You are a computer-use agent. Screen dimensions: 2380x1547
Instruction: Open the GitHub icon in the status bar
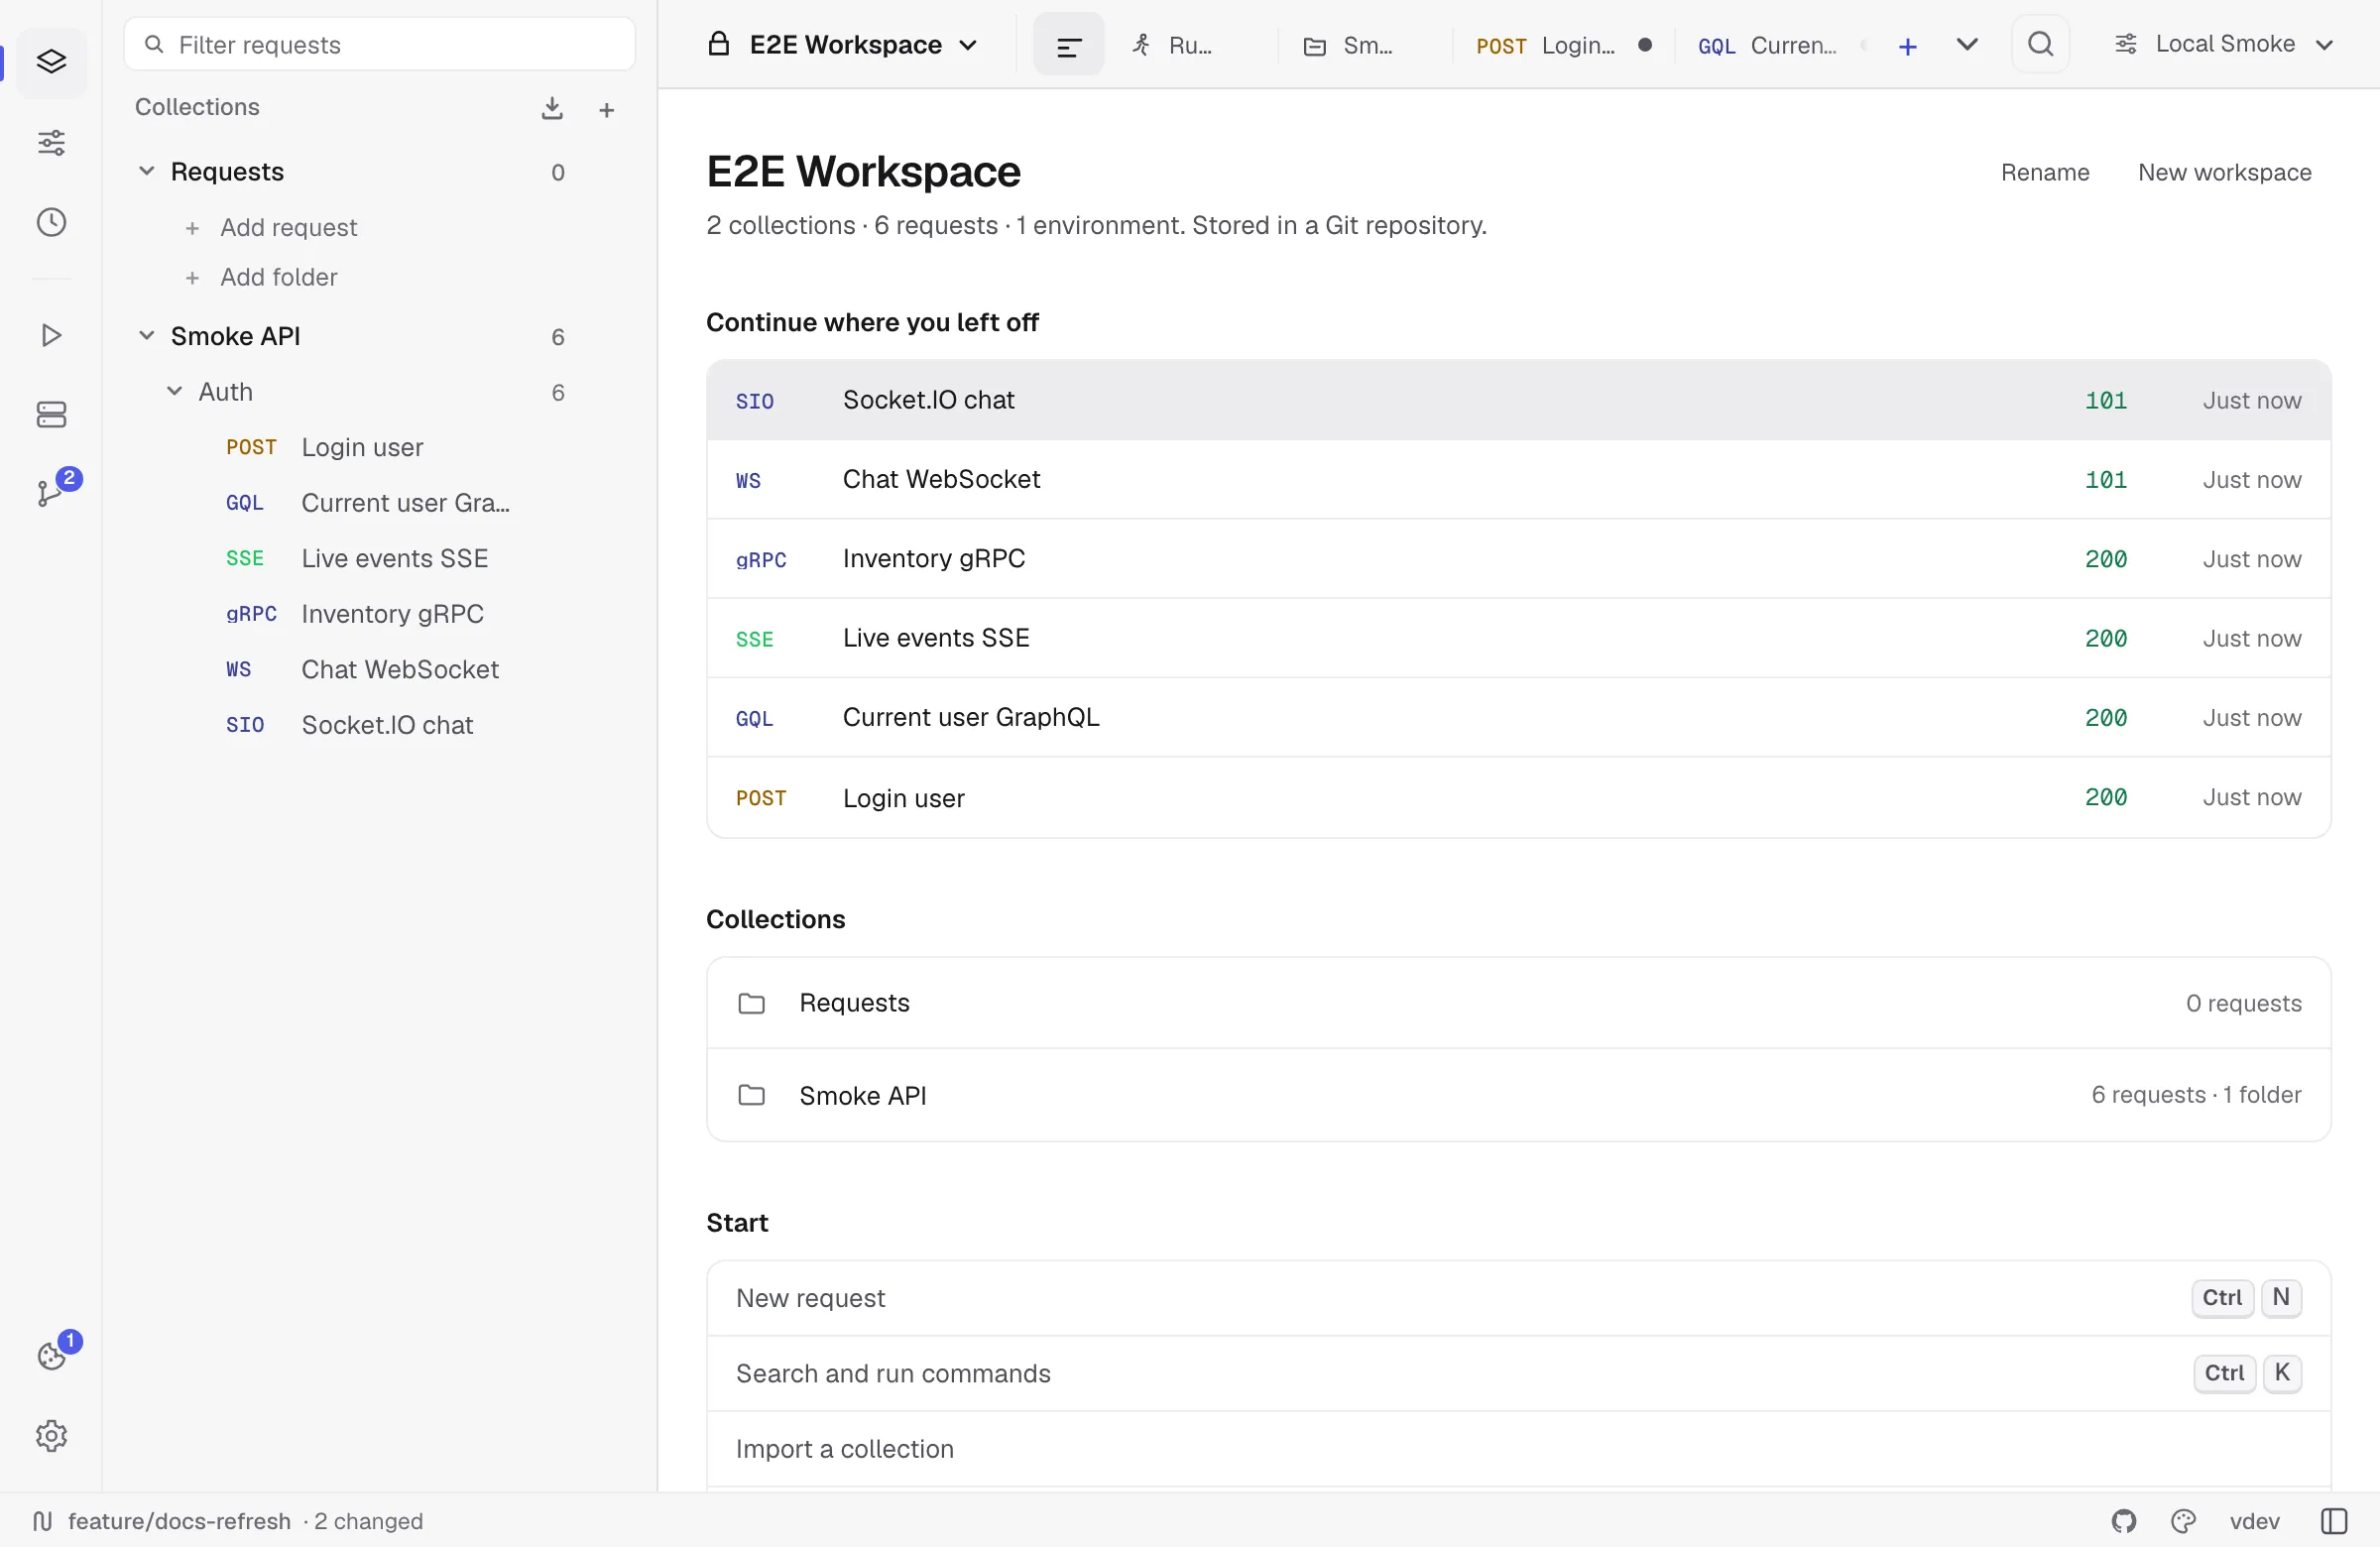(x=2124, y=1521)
